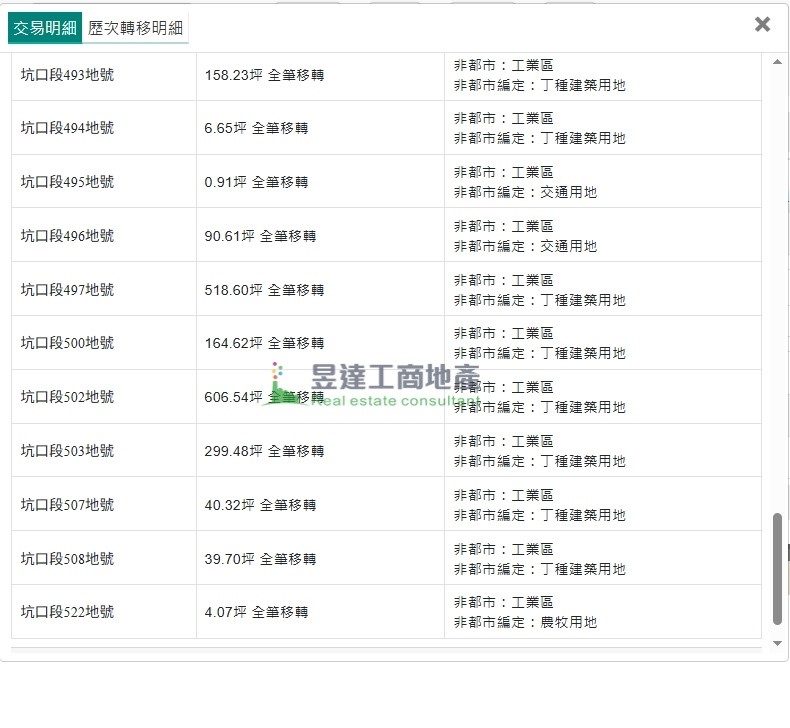Viewport: 790px width, 728px height.
Task: Click the vertical scrollbar thumb
Action: coord(778,570)
